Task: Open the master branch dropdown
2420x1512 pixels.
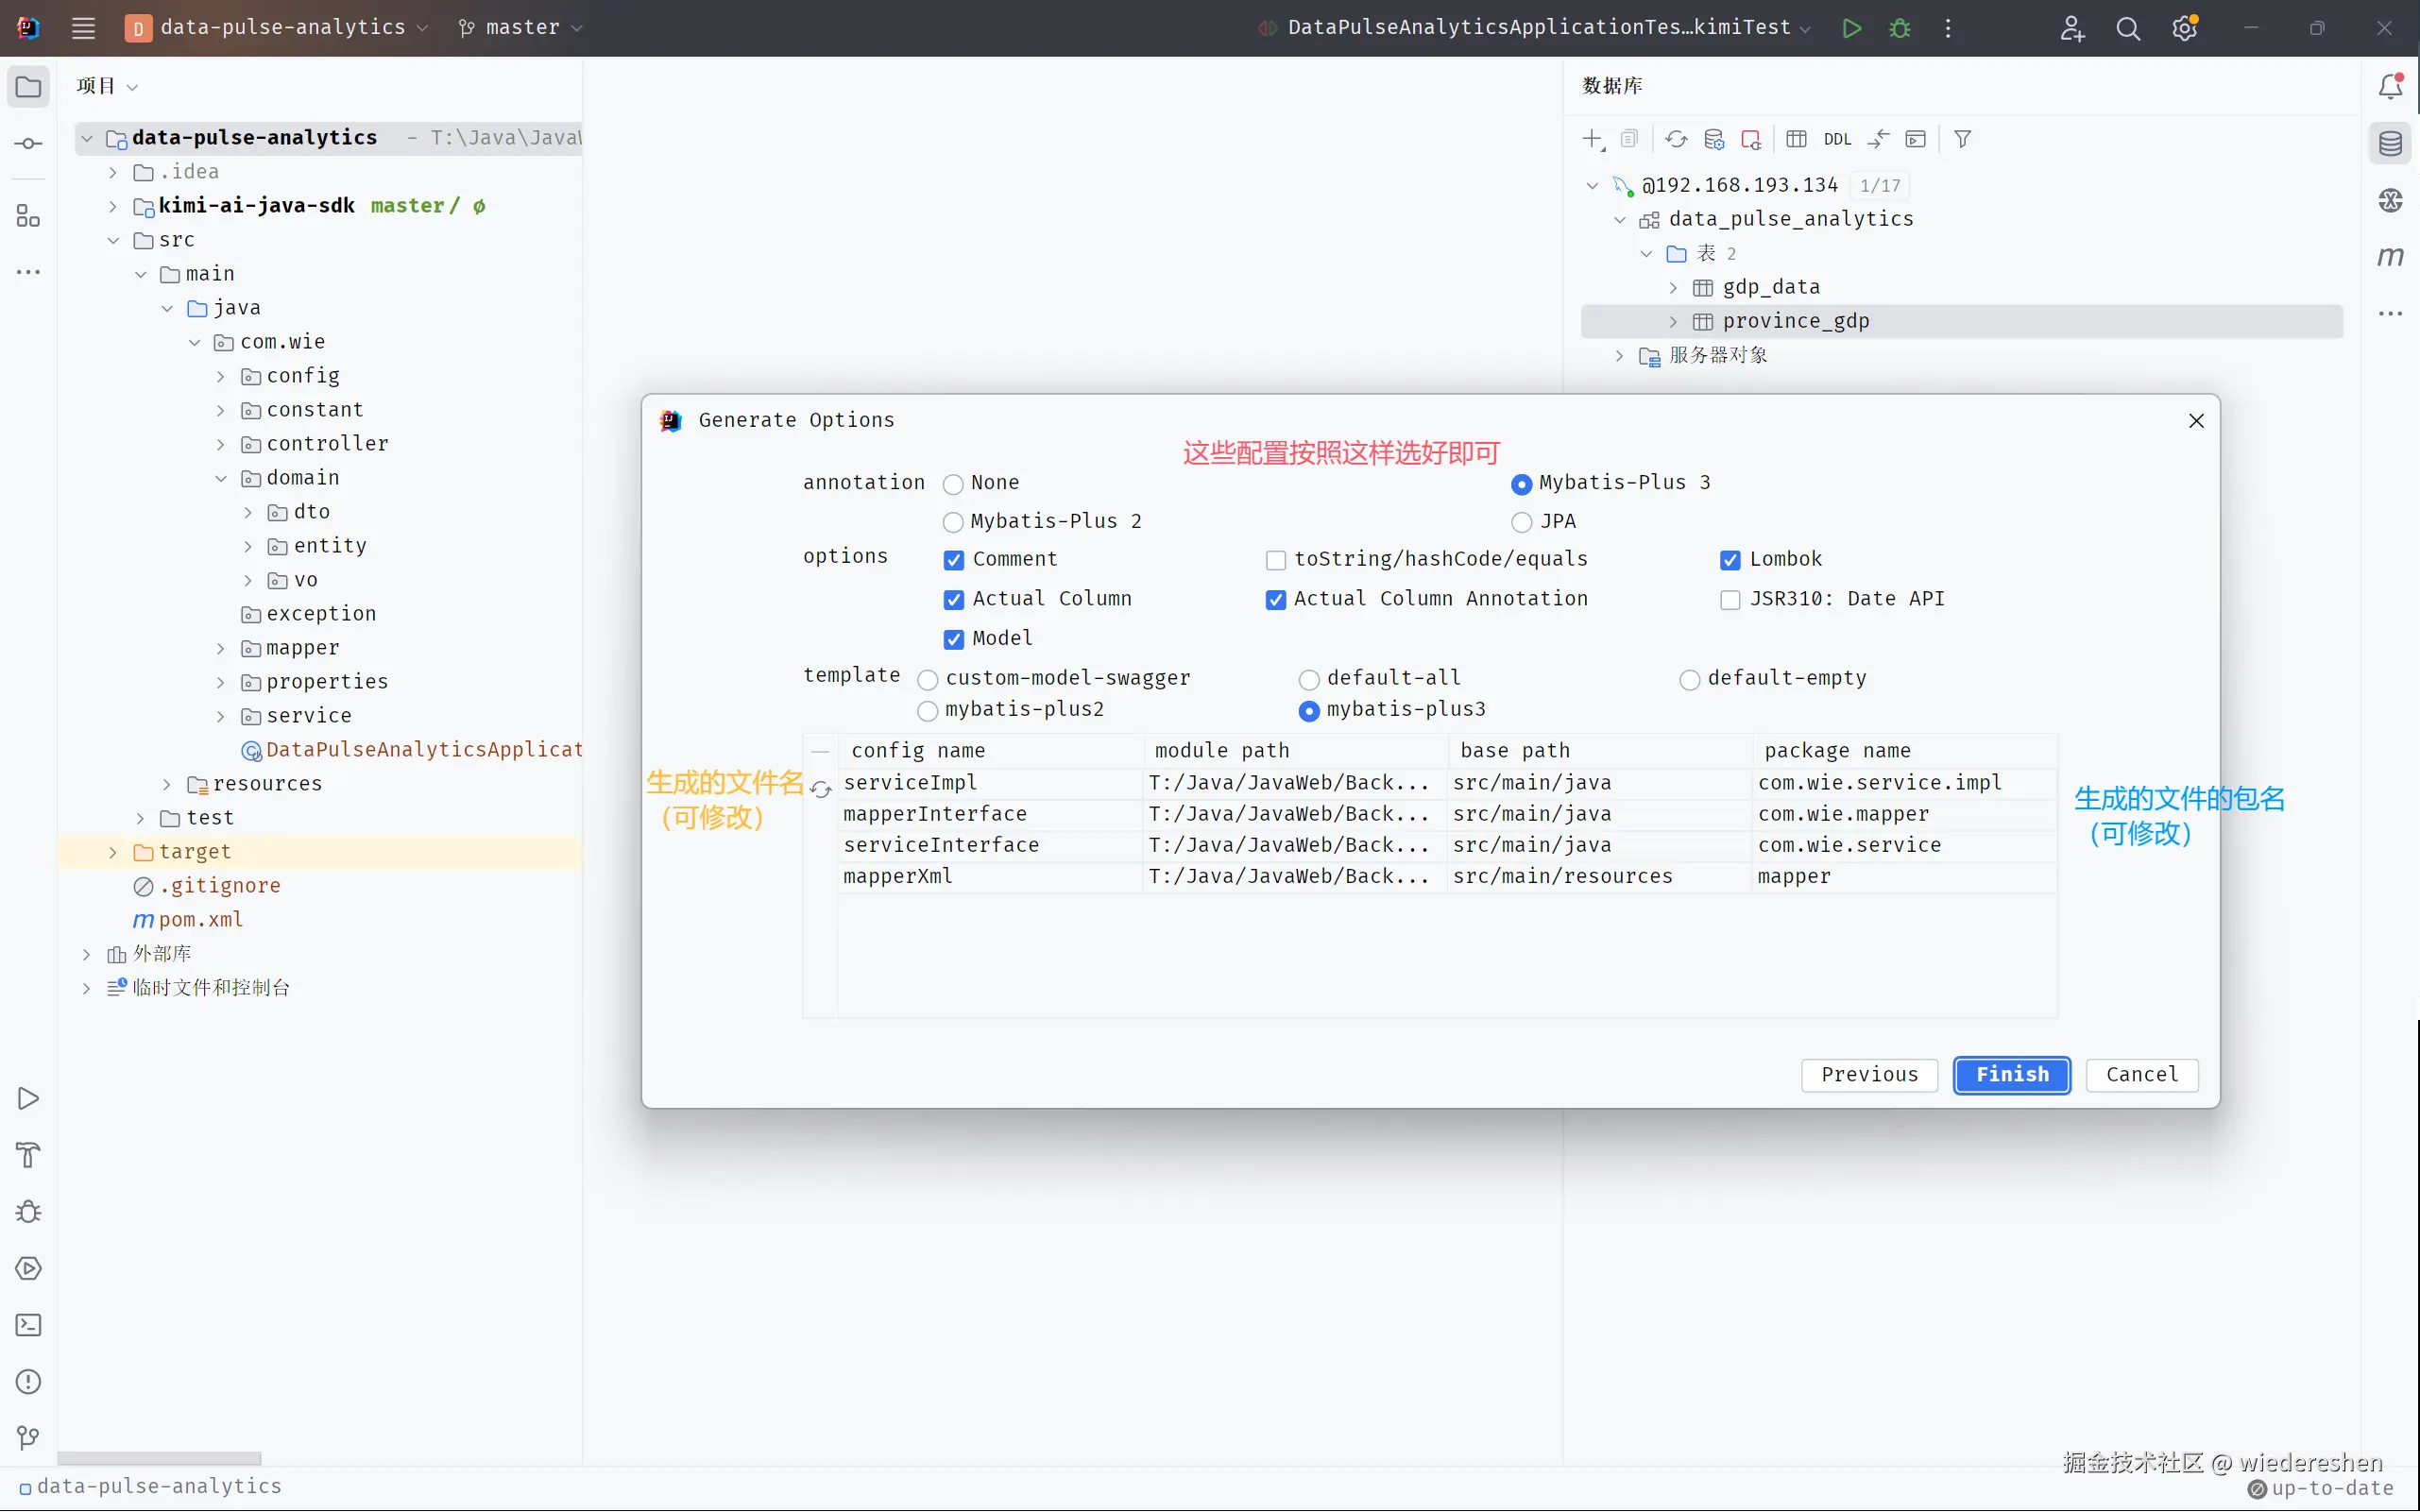Action: coord(521,28)
